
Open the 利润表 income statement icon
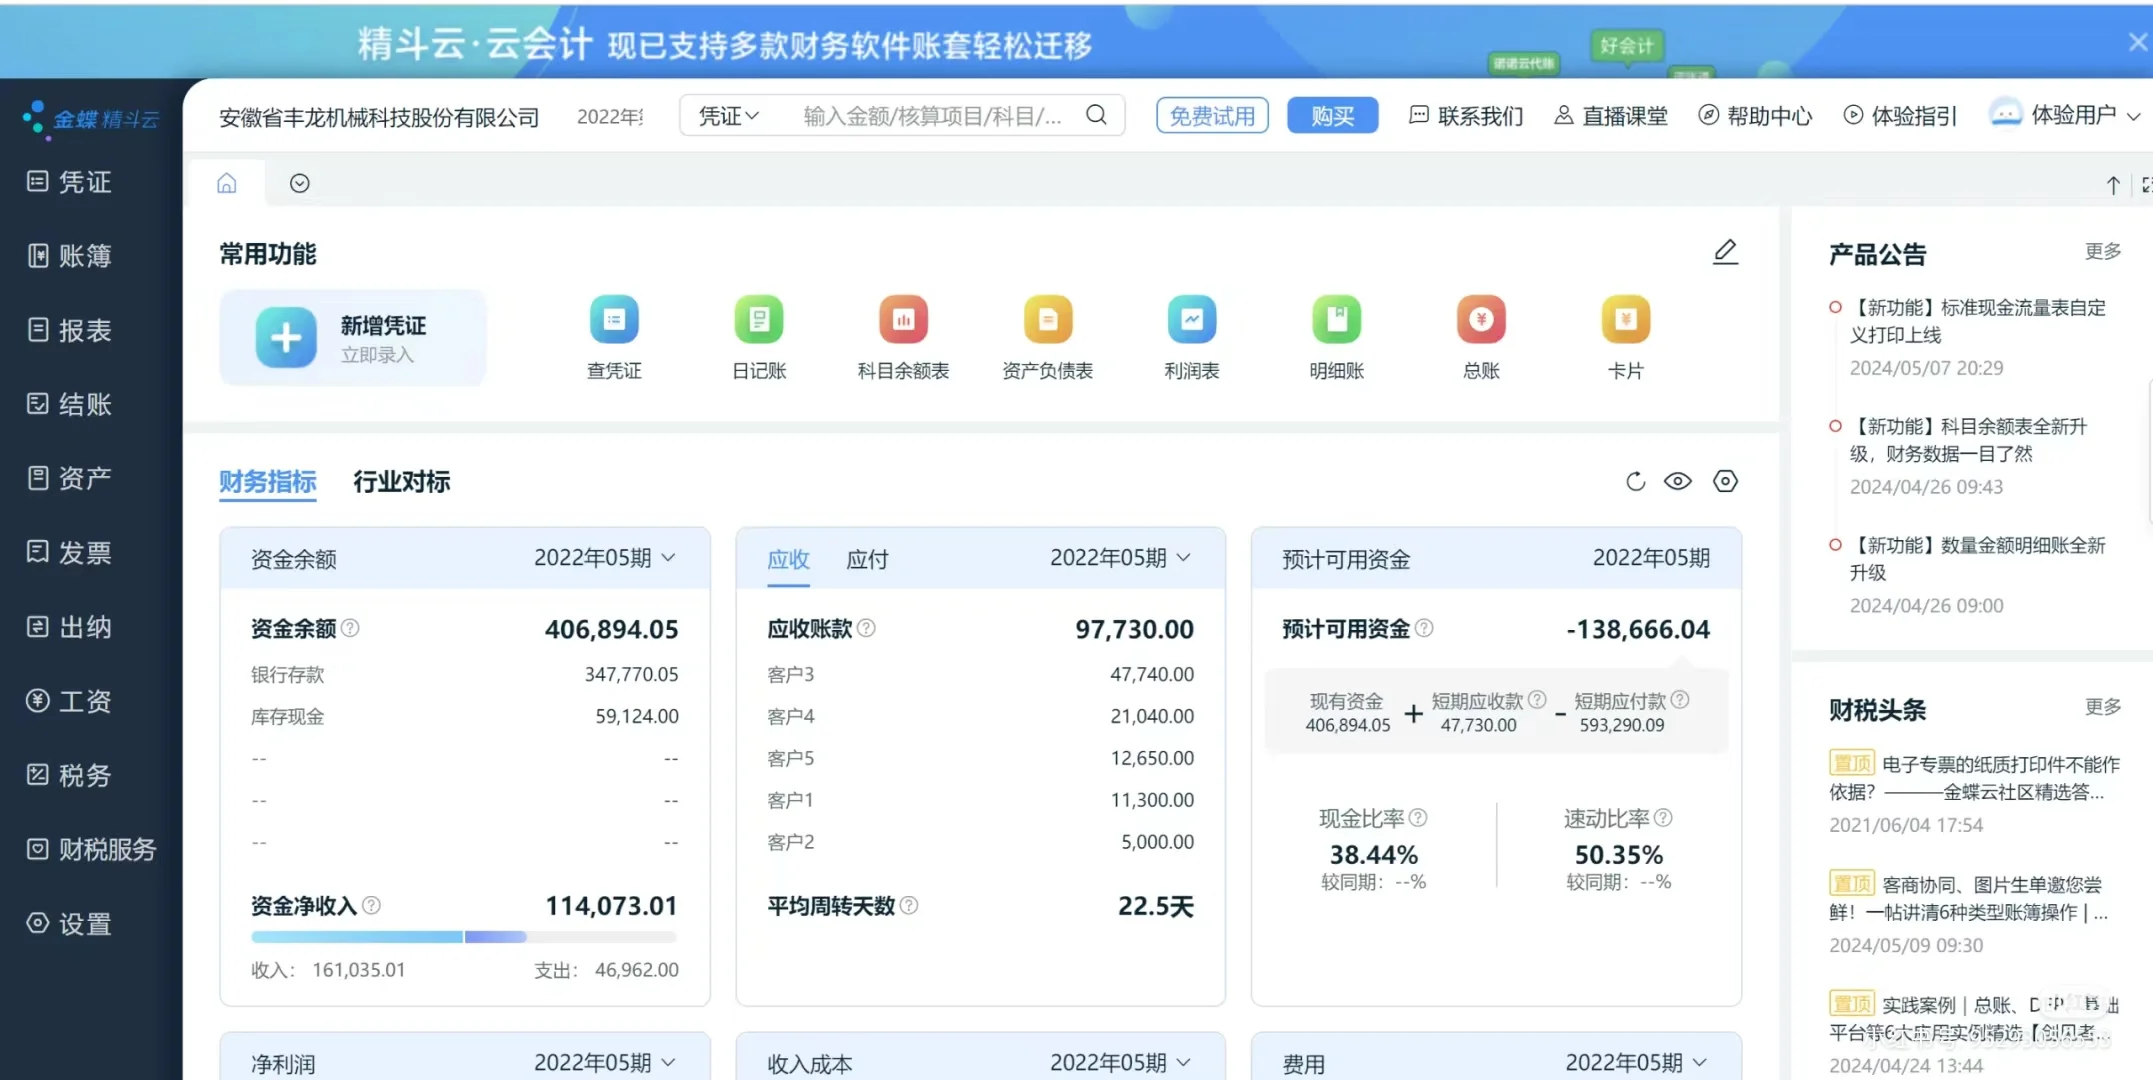(x=1192, y=320)
